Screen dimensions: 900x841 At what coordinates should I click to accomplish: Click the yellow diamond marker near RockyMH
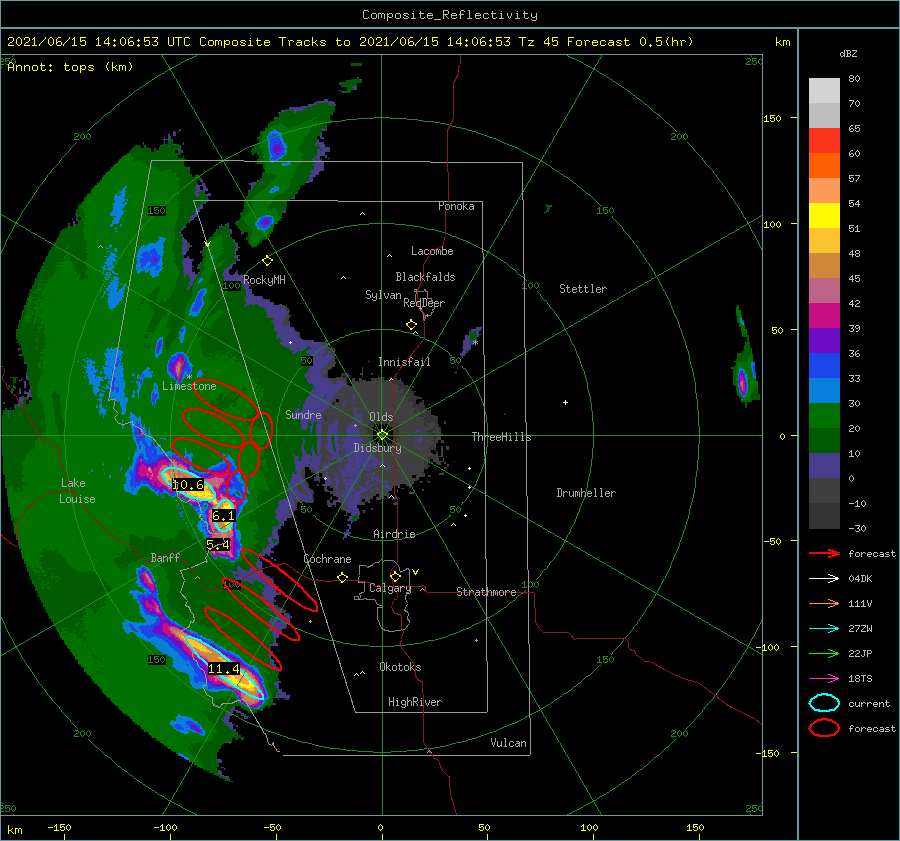coord(267,261)
